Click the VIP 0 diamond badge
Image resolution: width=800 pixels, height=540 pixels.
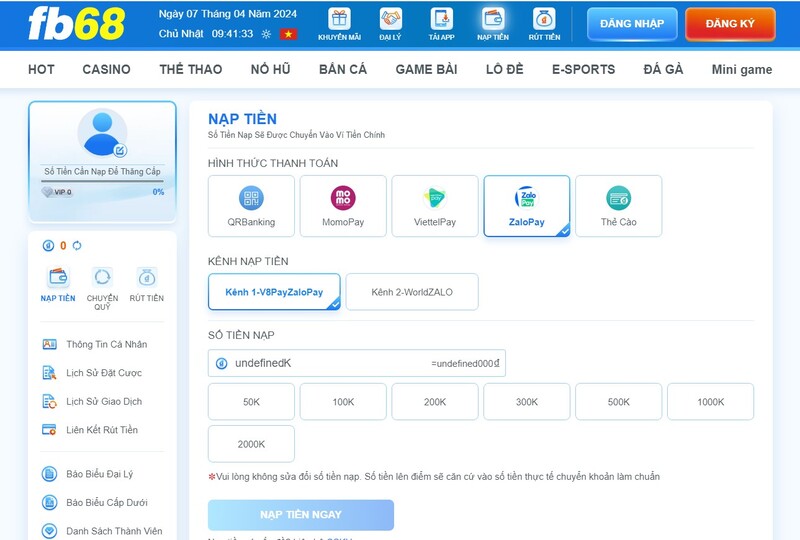point(57,192)
